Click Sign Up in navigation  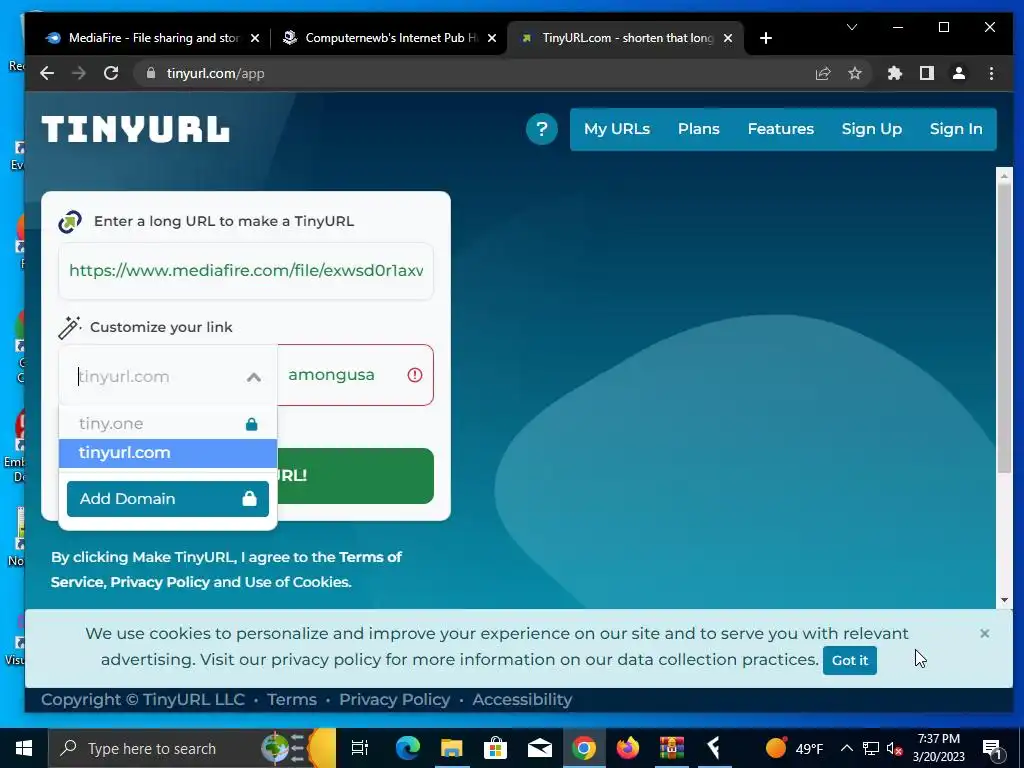click(871, 129)
